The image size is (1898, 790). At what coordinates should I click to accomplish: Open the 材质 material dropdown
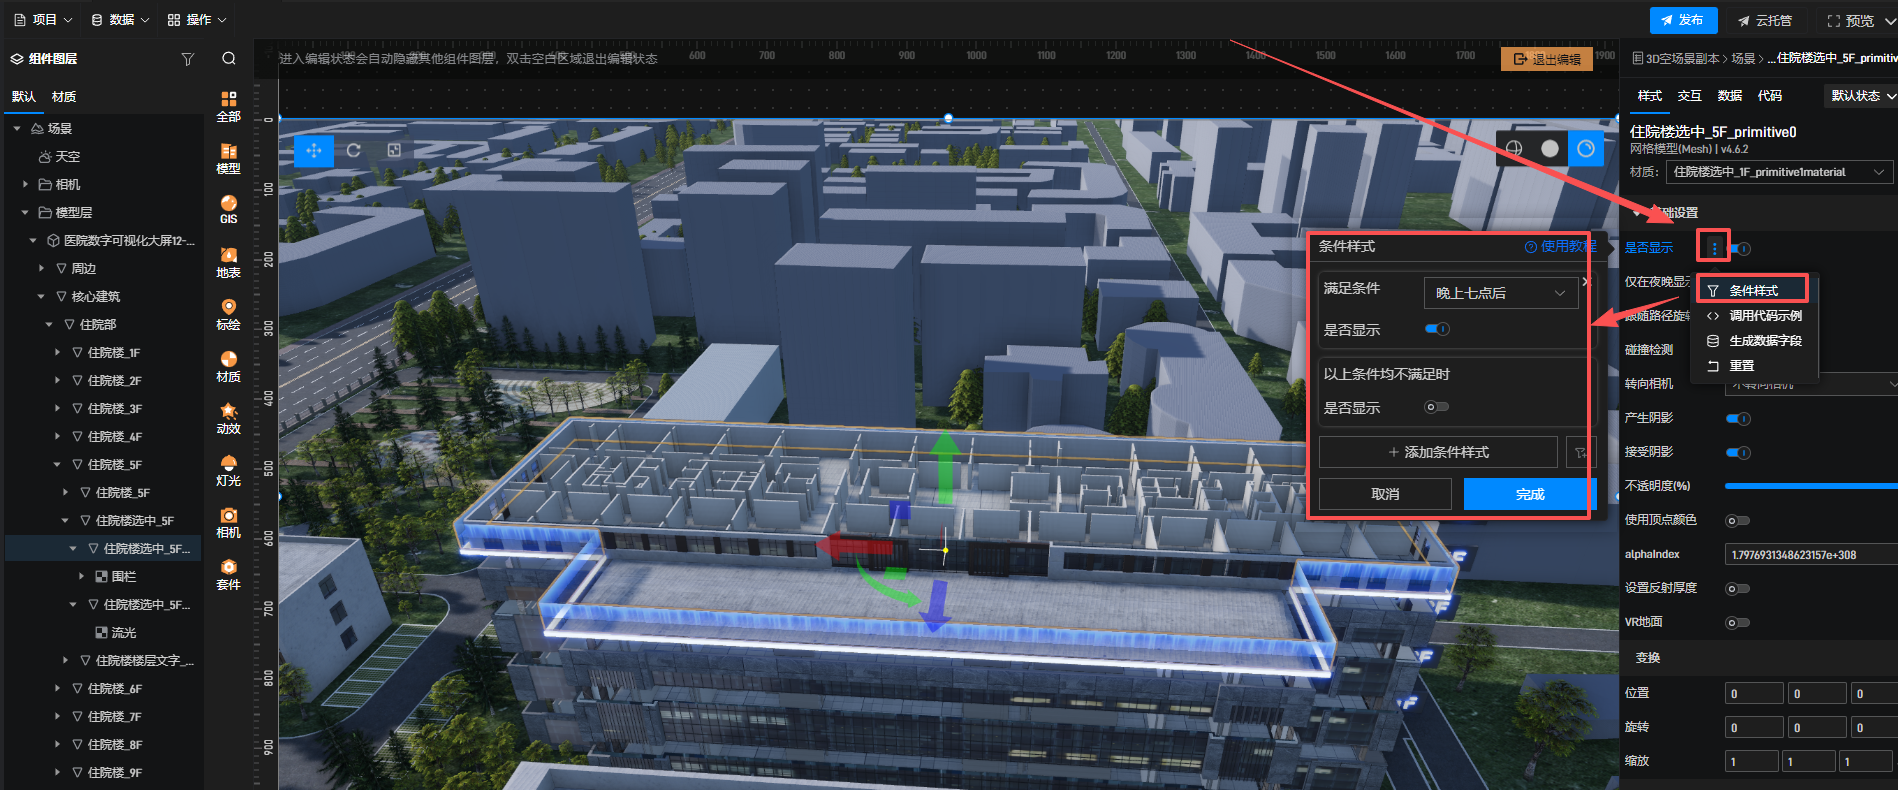coord(1777,172)
